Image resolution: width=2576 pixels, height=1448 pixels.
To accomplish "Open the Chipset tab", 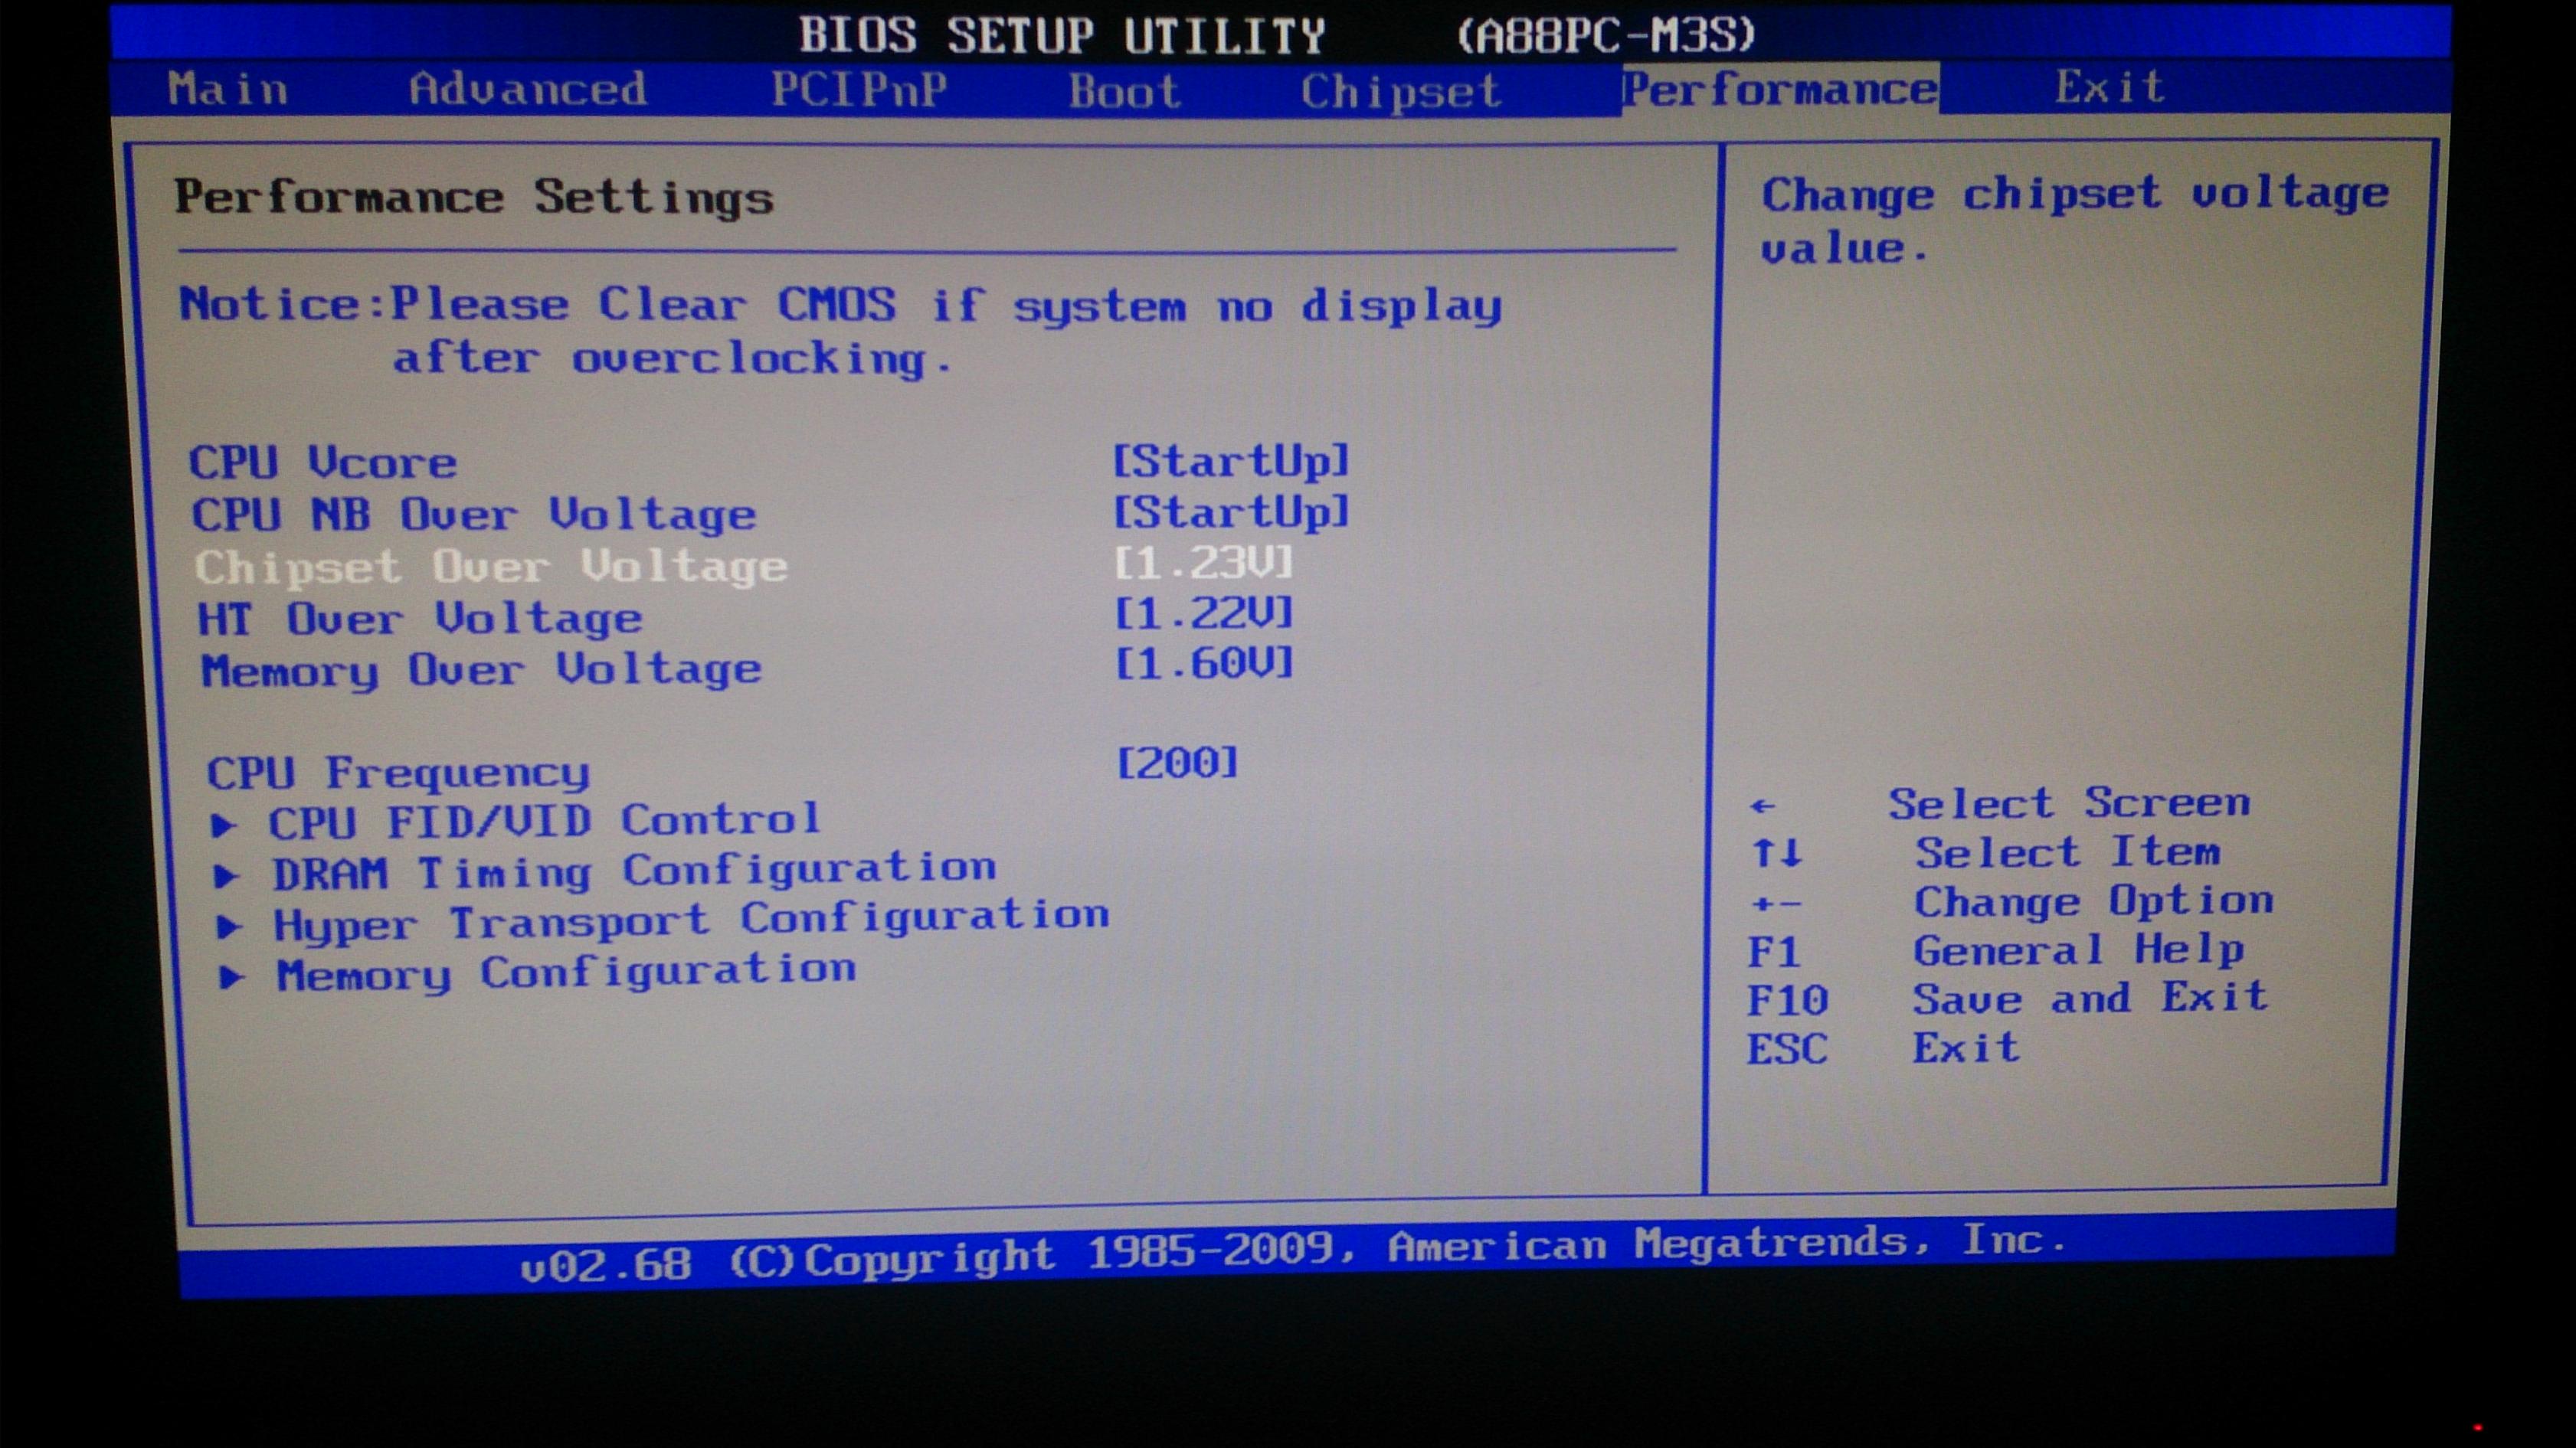I will click(x=1400, y=91).
